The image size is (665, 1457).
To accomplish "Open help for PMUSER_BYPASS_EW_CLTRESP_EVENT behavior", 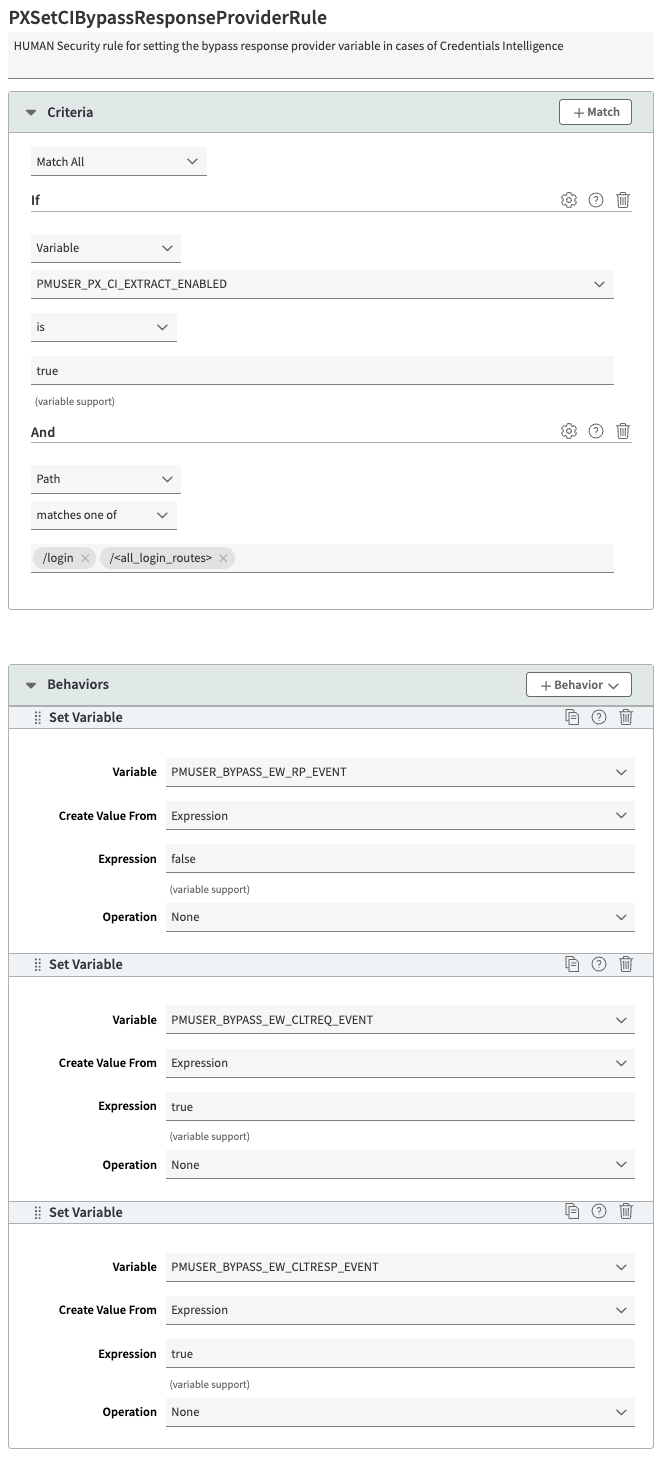I will (599, 1211).
